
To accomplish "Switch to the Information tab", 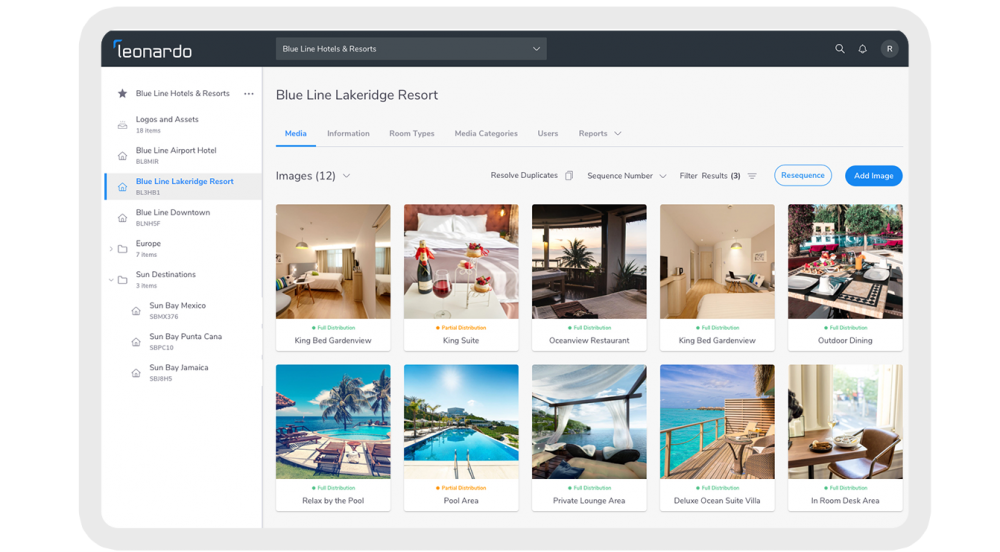I will [x=348, y=133].
